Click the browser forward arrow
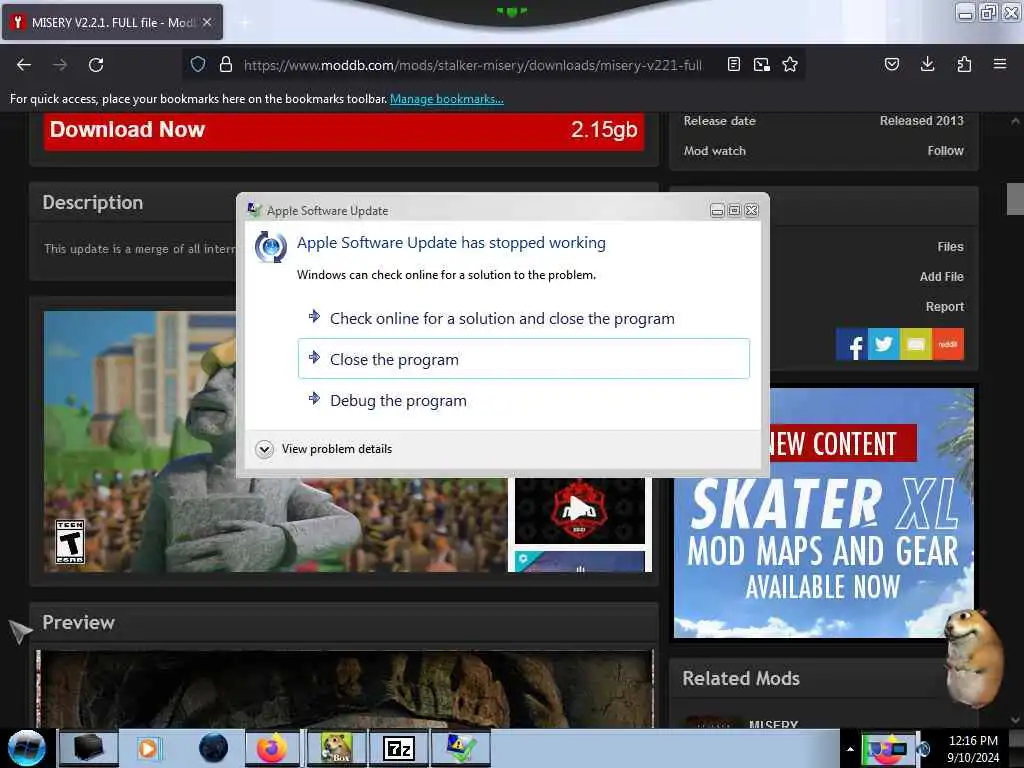Image resolution: width=1024 pixels, height=768 pixels. pos(60,65)
